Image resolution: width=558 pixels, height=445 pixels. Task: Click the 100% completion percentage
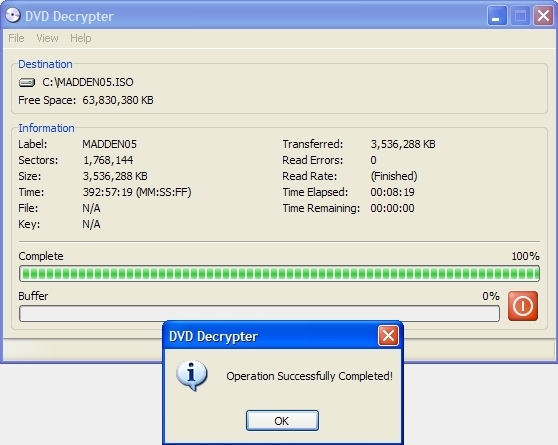click(525, 256)
